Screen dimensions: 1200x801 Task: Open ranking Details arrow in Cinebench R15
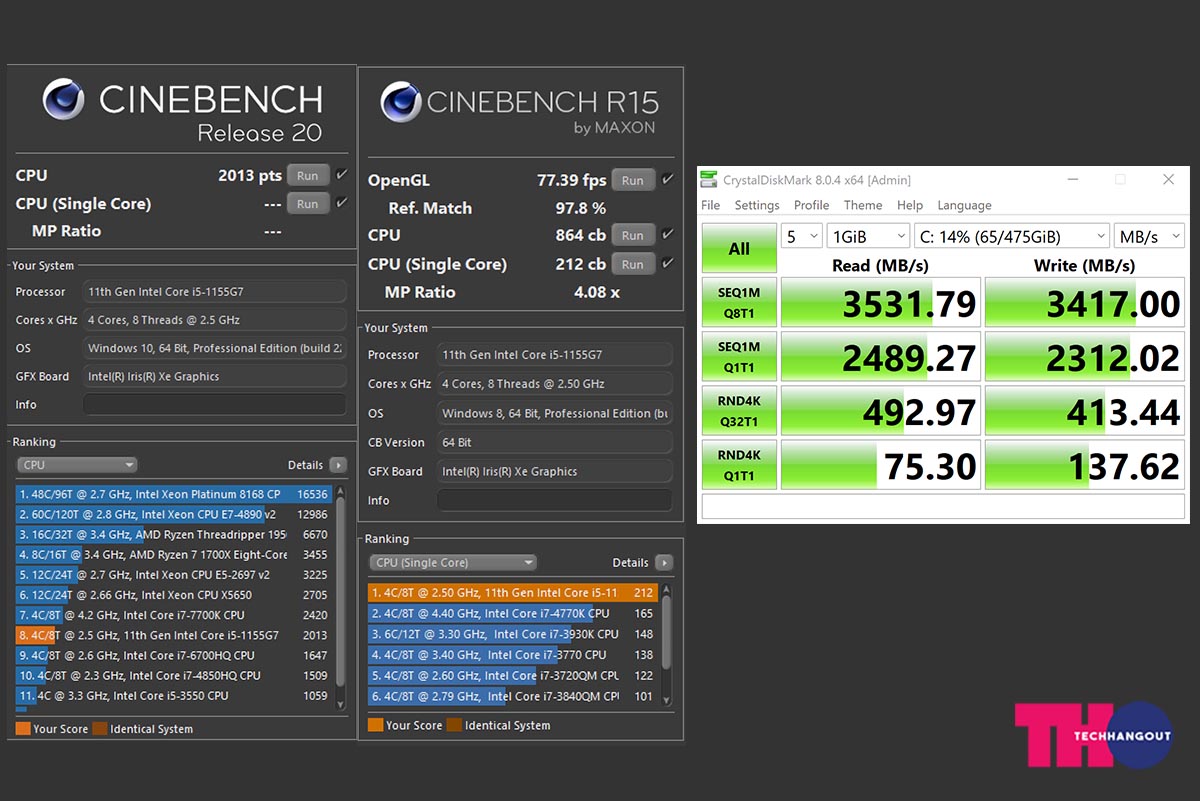tap(663, 563)
